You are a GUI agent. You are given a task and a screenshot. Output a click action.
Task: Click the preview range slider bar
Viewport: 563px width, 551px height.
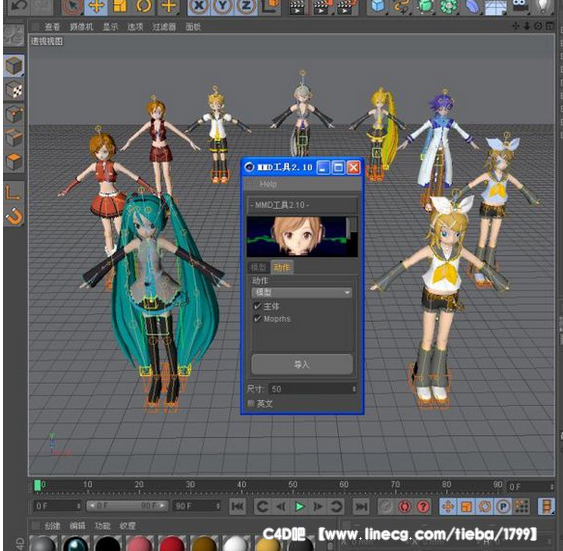point(127,506)
